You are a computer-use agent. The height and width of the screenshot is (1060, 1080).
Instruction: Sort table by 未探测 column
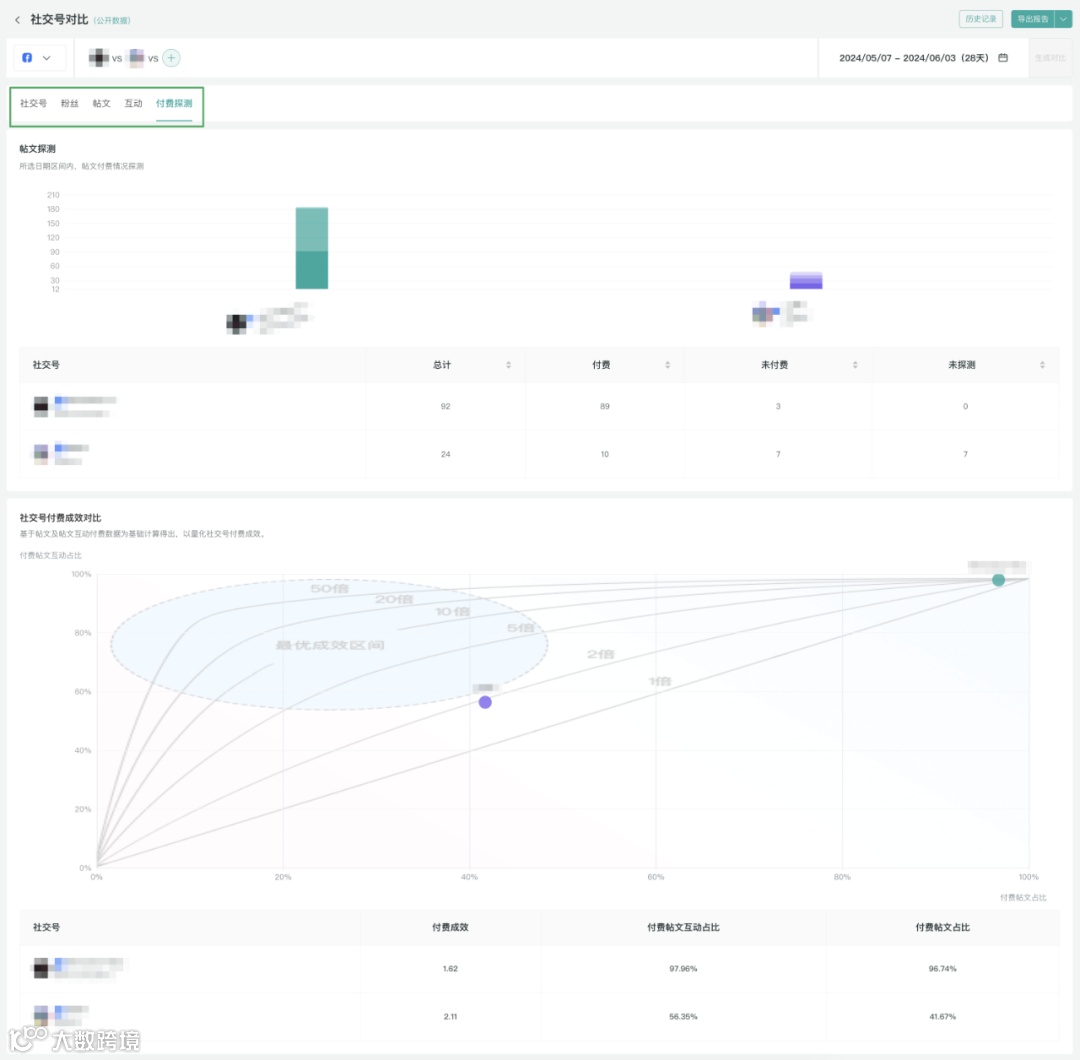tap(1042, 365)
